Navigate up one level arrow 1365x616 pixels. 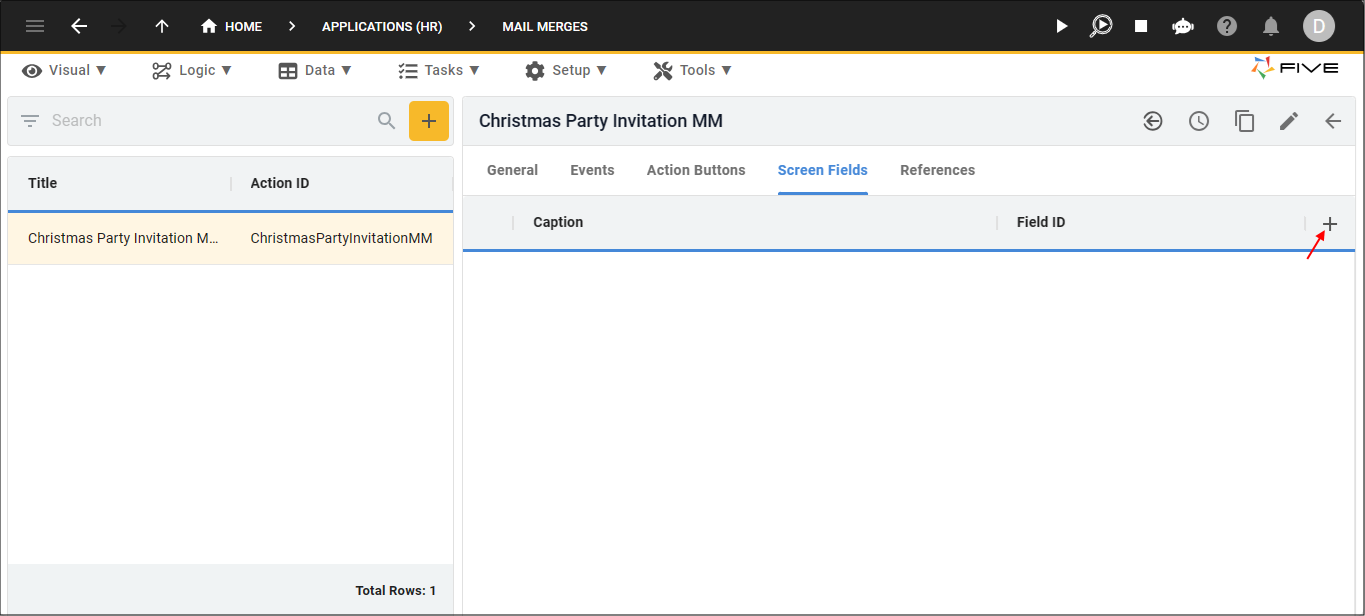162,26
